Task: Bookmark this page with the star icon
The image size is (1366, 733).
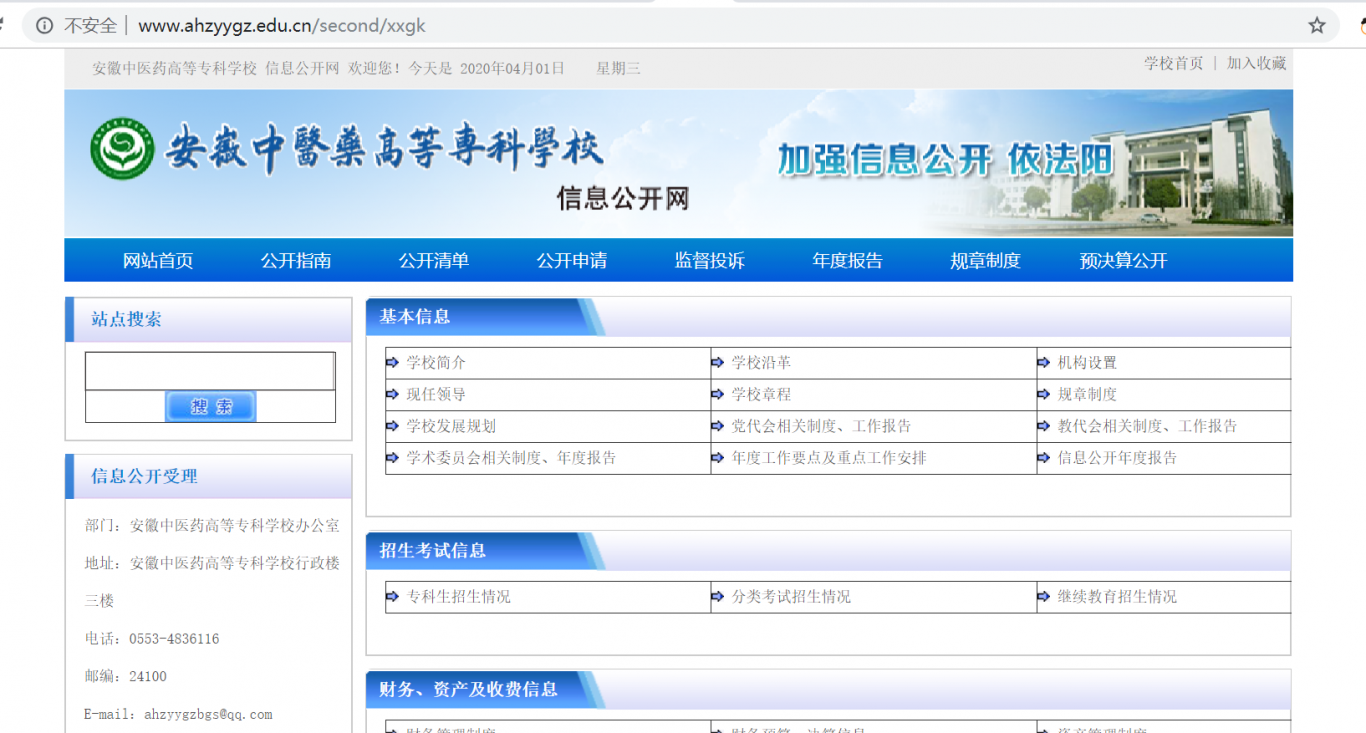Action: pyautogui.click(x=1317, y=26)
